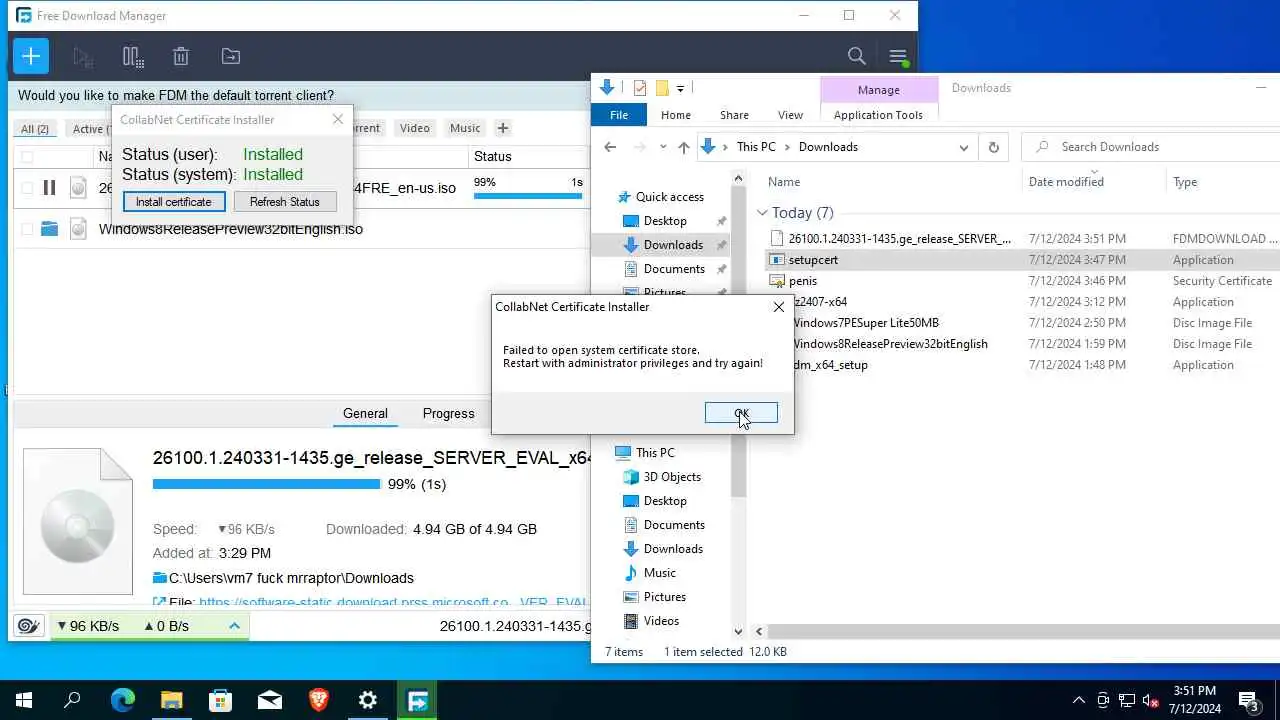
Task: Click OK in the error dialog
Action: coord(741,413)
